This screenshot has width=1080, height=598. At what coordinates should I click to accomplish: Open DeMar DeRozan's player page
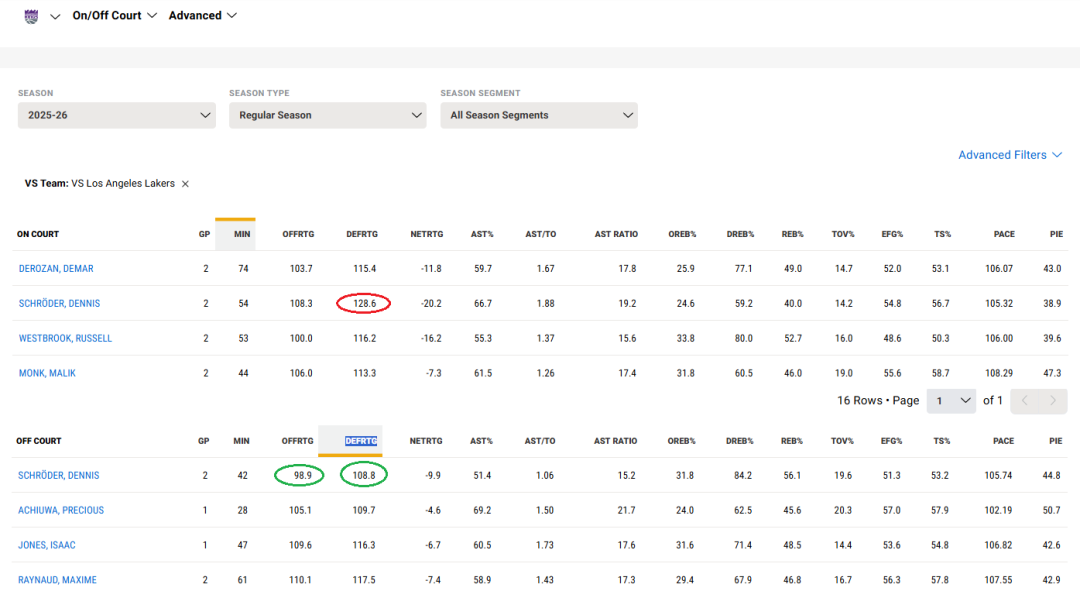(56, 269)
